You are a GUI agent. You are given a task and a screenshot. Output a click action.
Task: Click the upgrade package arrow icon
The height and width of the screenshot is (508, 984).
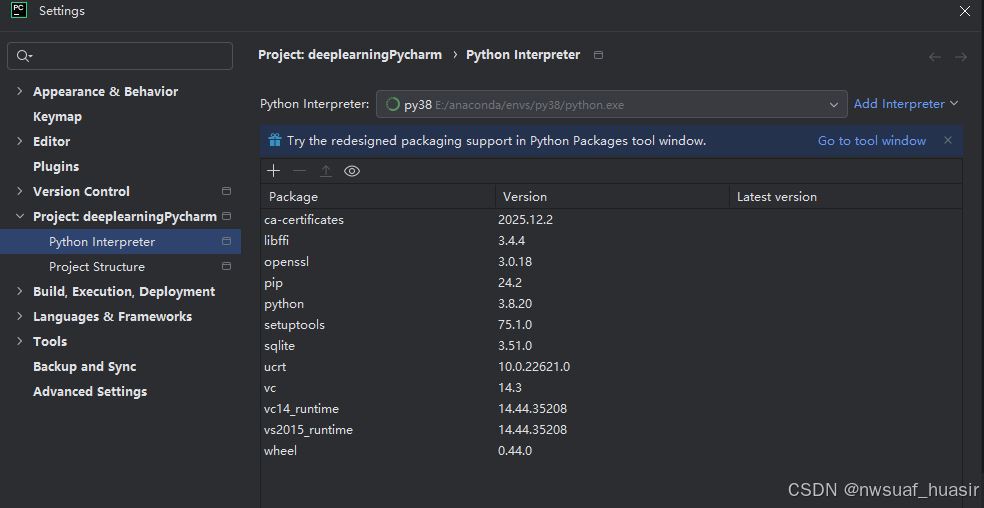325,171
